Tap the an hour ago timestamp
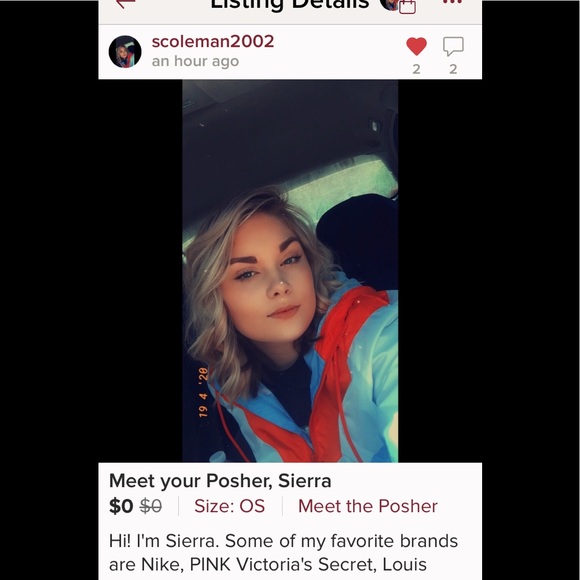Image resolution: width=580 pixels, height=580 pixels. [195, 61]
